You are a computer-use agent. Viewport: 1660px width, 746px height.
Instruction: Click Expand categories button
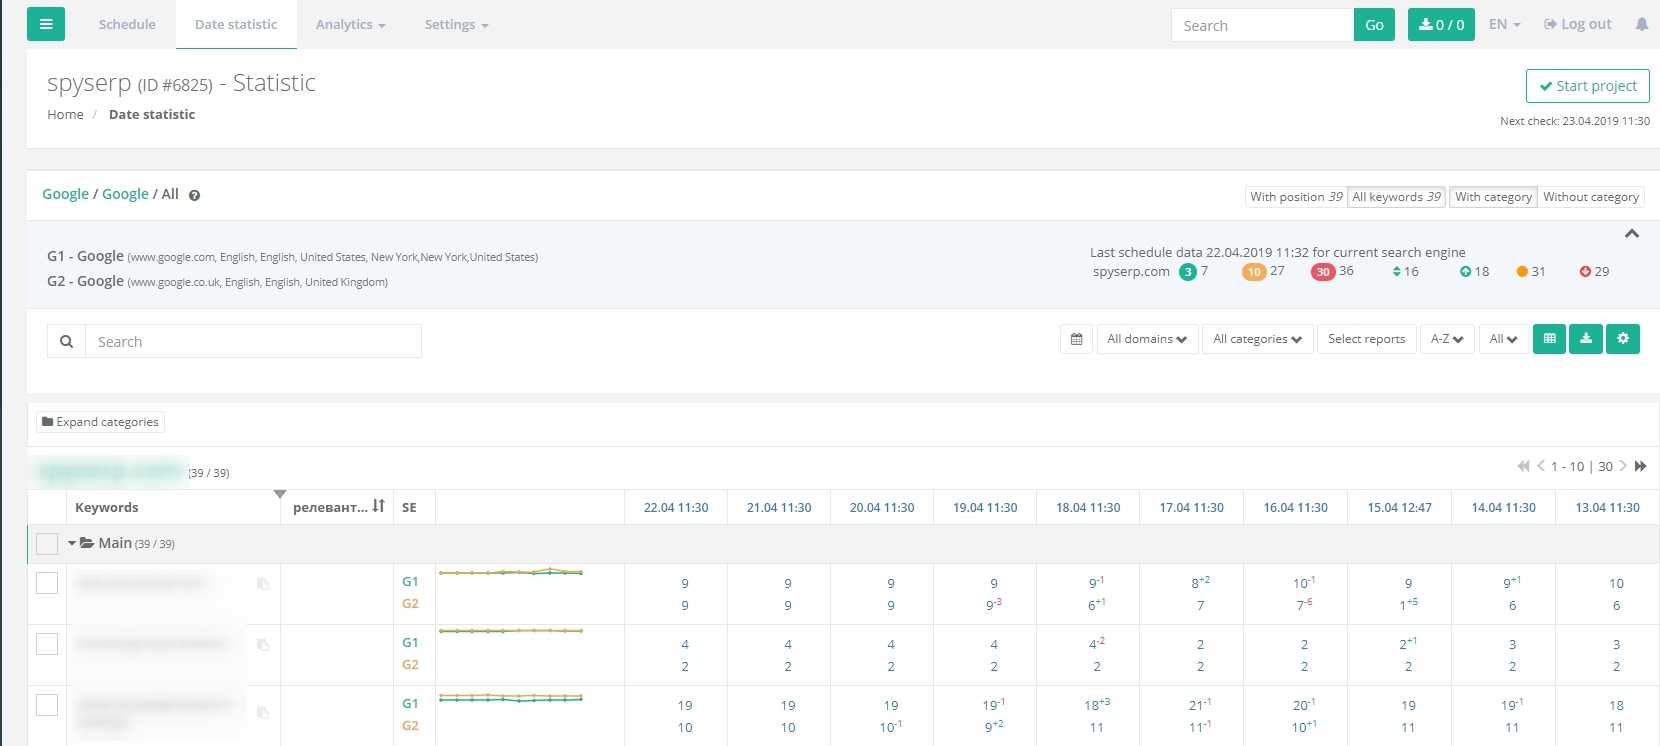100,422
